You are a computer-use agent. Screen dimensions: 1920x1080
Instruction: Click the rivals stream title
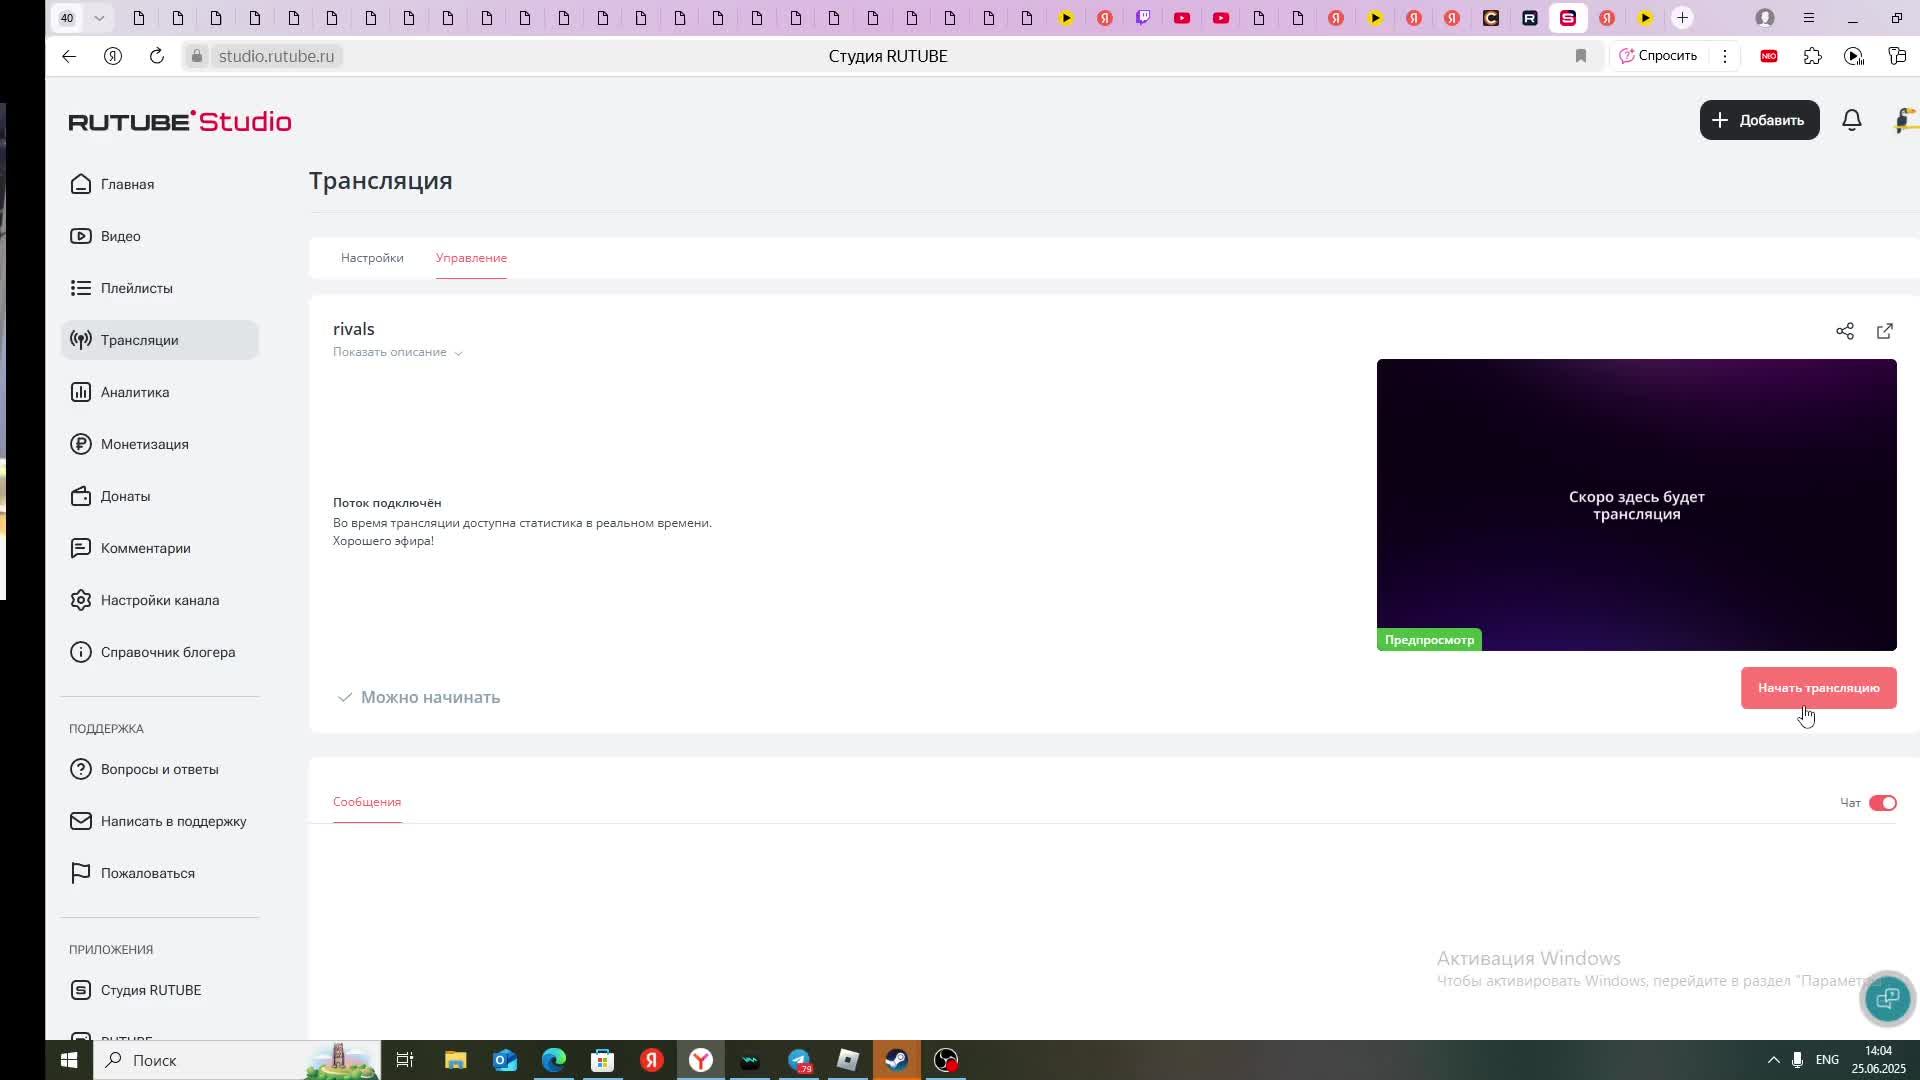pyautogui.click(x=354, y=329)
